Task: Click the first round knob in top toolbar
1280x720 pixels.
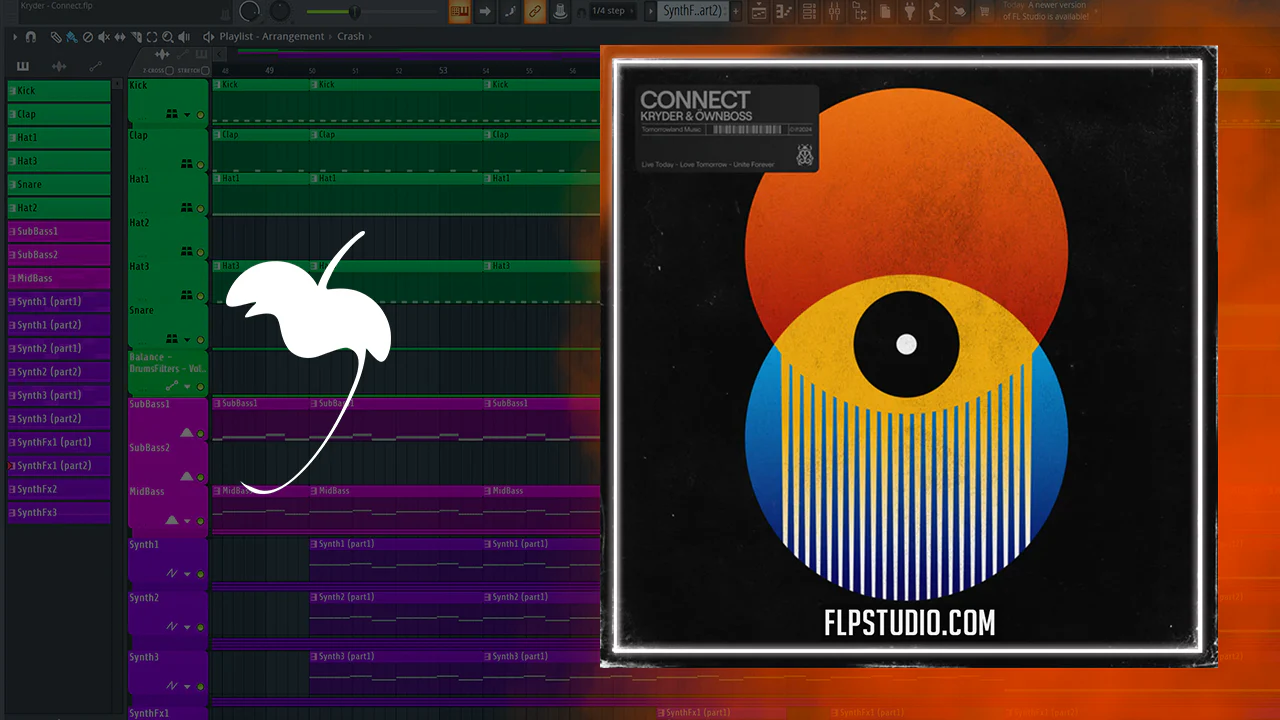Action: tap(249, 11)
